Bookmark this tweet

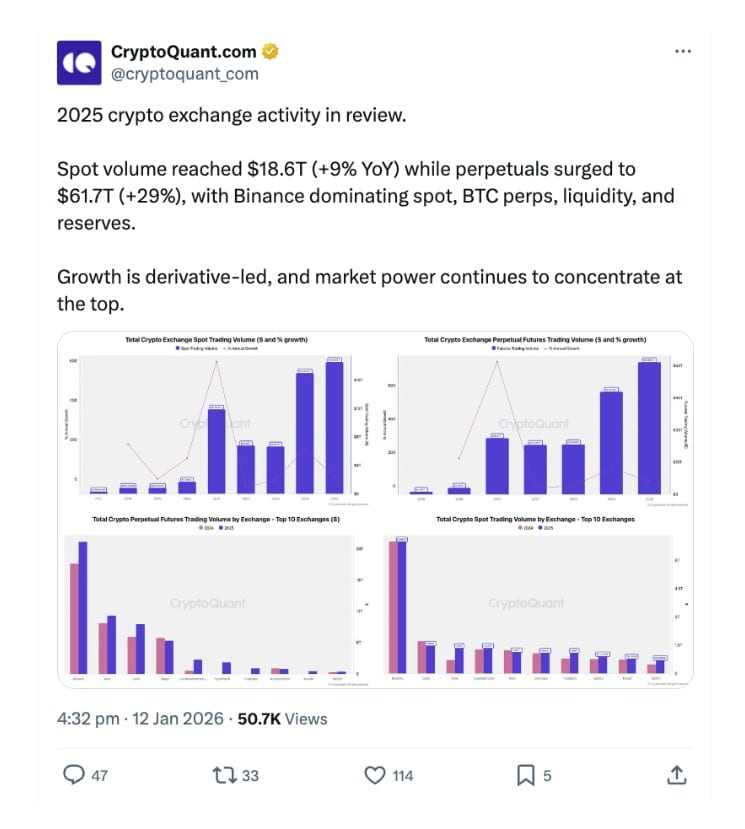click(525, 775)
